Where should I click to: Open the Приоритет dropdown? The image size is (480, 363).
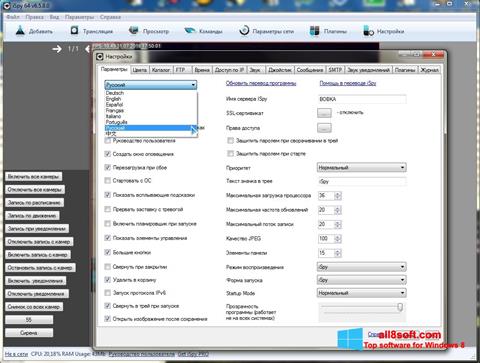(362, 167)
